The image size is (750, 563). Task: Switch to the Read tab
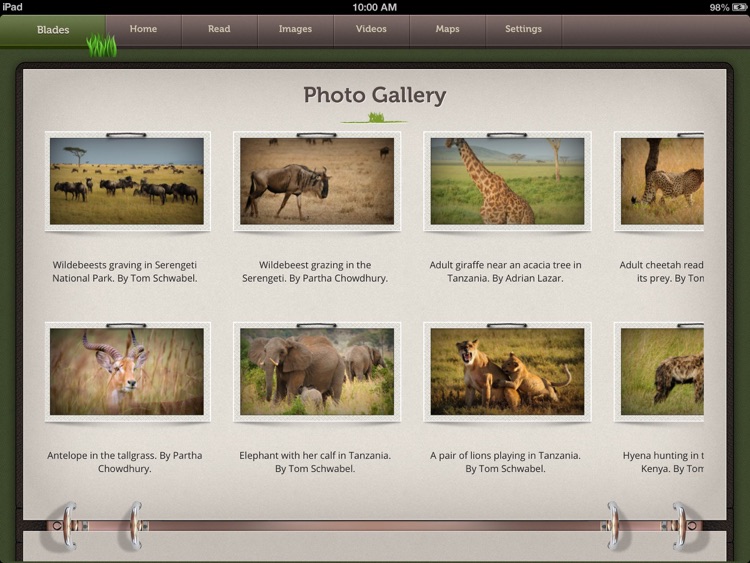219,29
